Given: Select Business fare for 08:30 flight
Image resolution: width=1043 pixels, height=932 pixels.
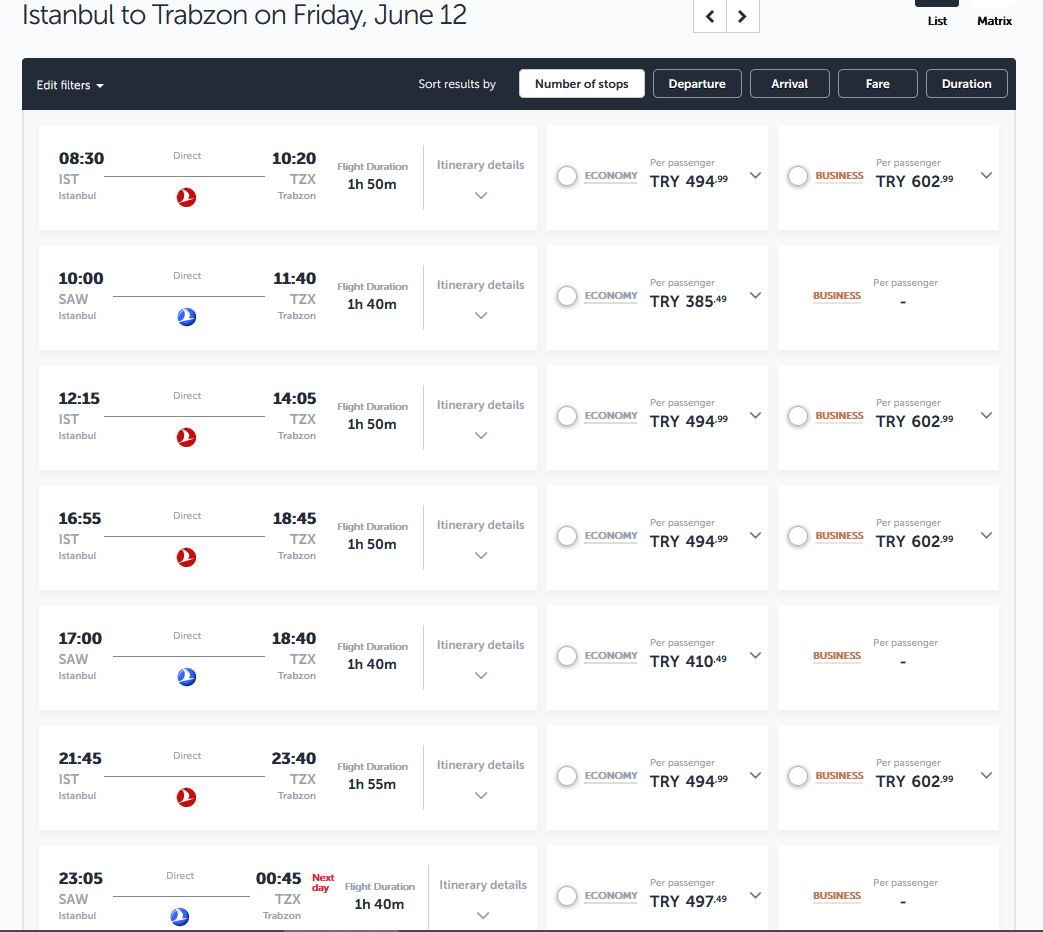Looking at the screenshot, I should pyautogui.click(x=798, y=176).
